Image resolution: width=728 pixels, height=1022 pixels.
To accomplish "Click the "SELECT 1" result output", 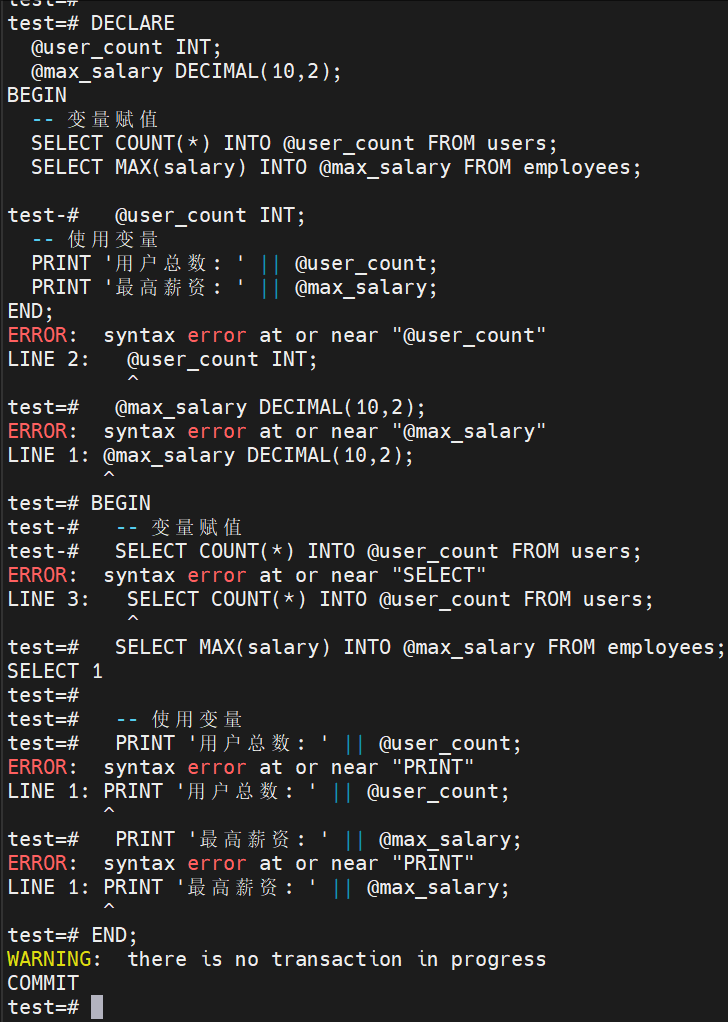I will (55, 671).
